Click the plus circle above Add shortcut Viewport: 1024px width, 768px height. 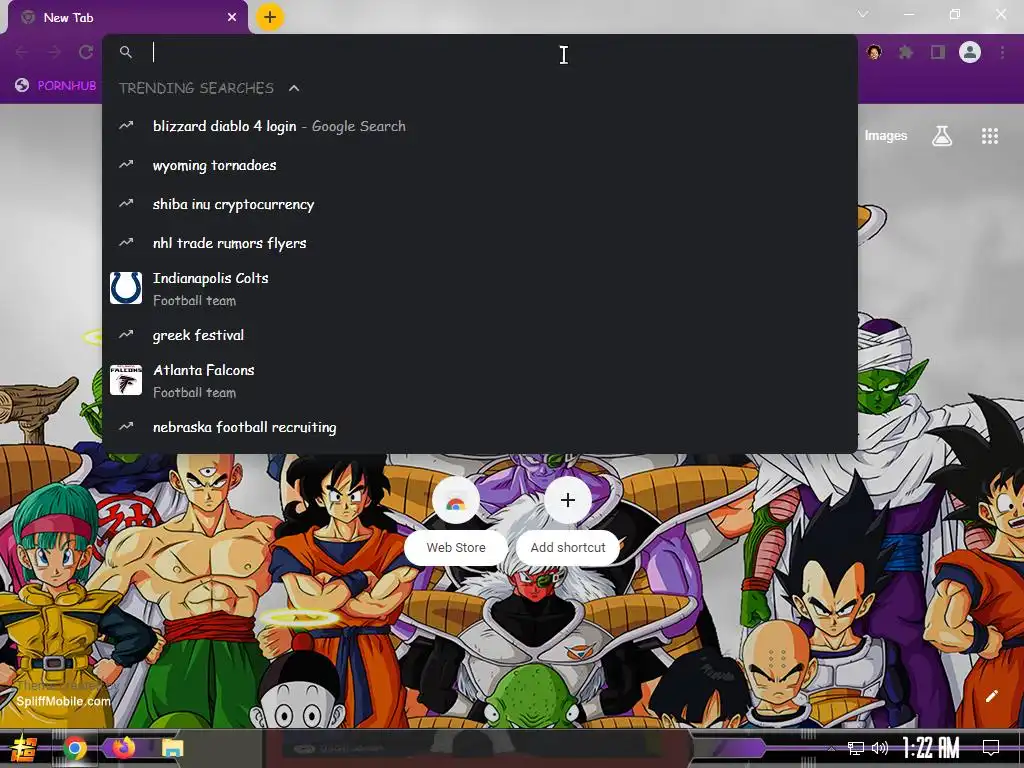click(568, 501)
